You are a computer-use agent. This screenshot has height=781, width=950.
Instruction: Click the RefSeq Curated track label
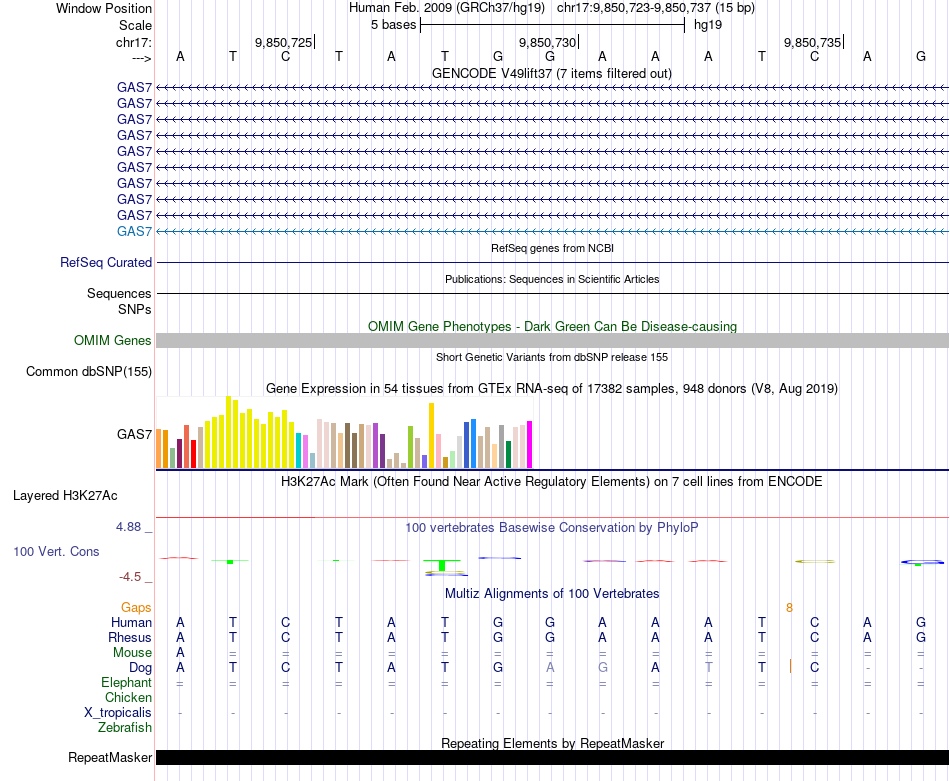tap(106, 263)
